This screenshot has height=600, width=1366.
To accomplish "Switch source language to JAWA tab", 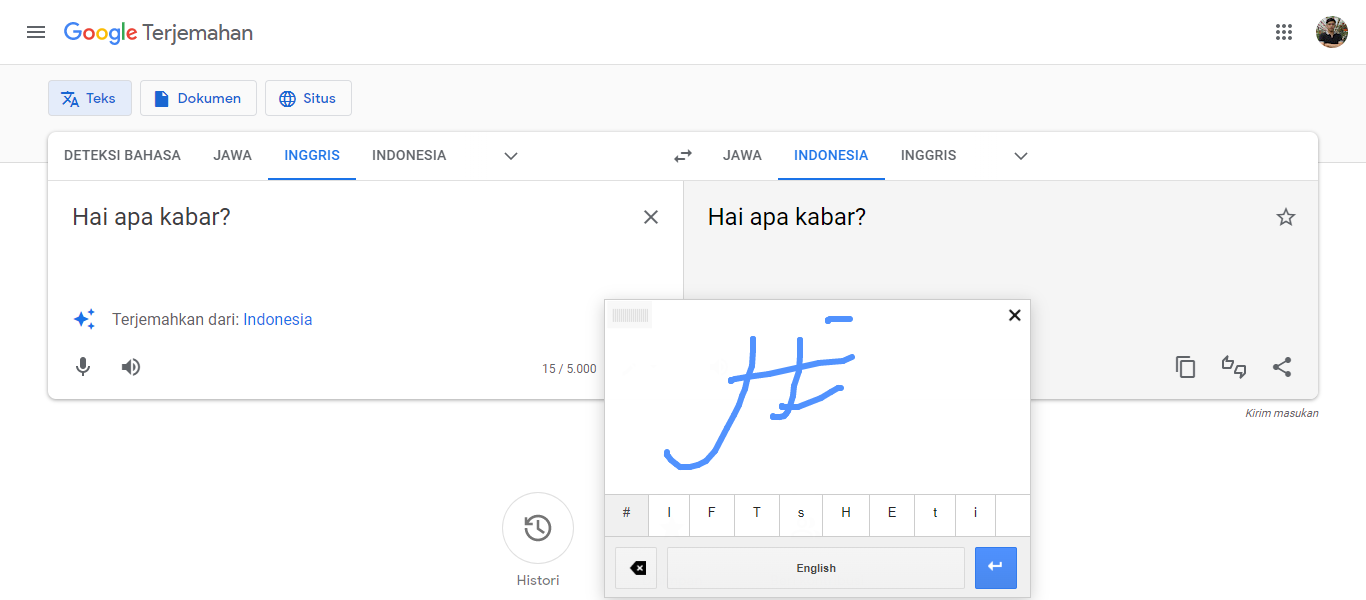I will (x=232, y=155).
